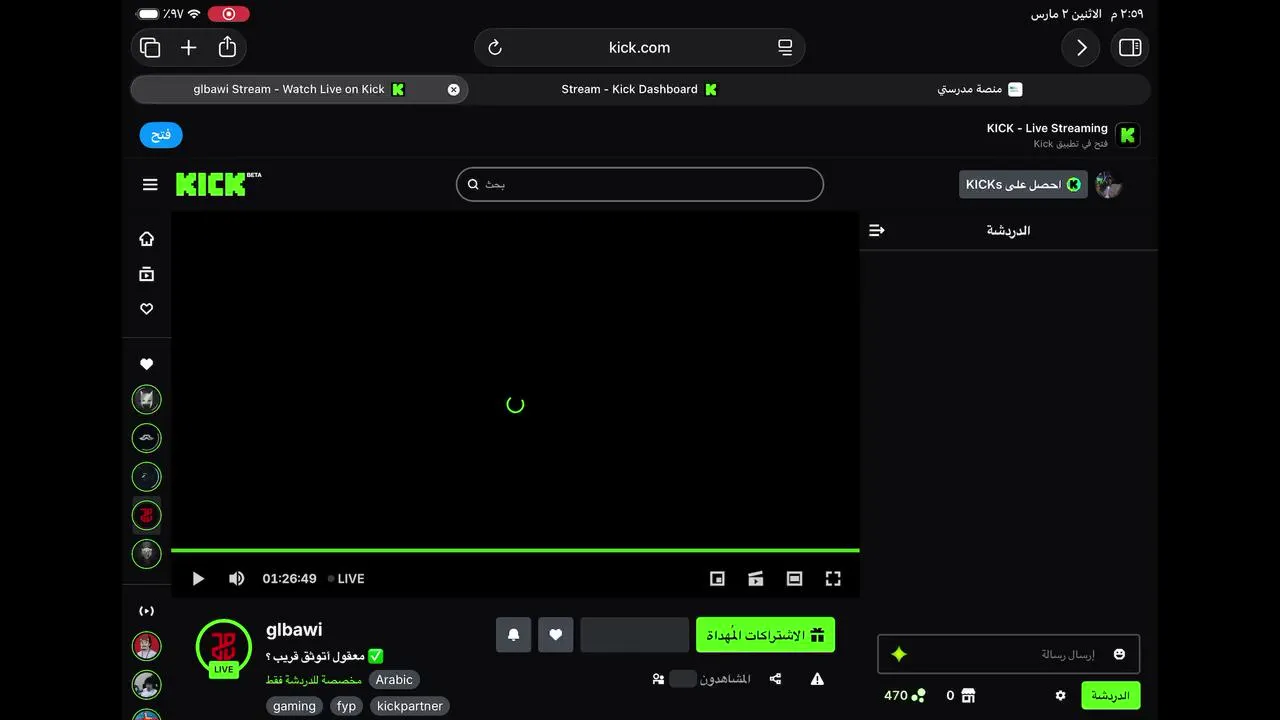
Task: Add a new Safari tab
Action: (188, 47)
